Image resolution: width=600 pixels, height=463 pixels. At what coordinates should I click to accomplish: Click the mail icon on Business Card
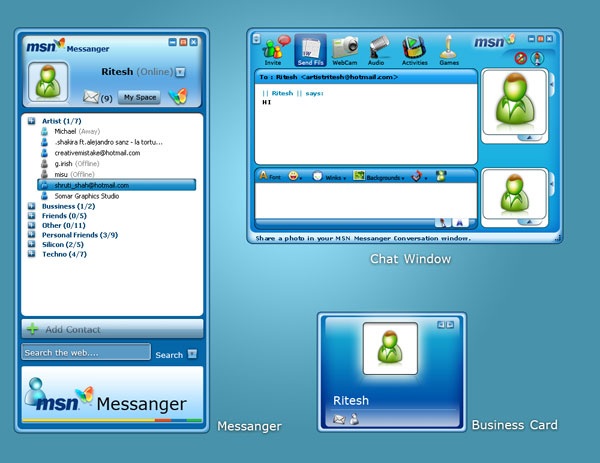(339, 419)
